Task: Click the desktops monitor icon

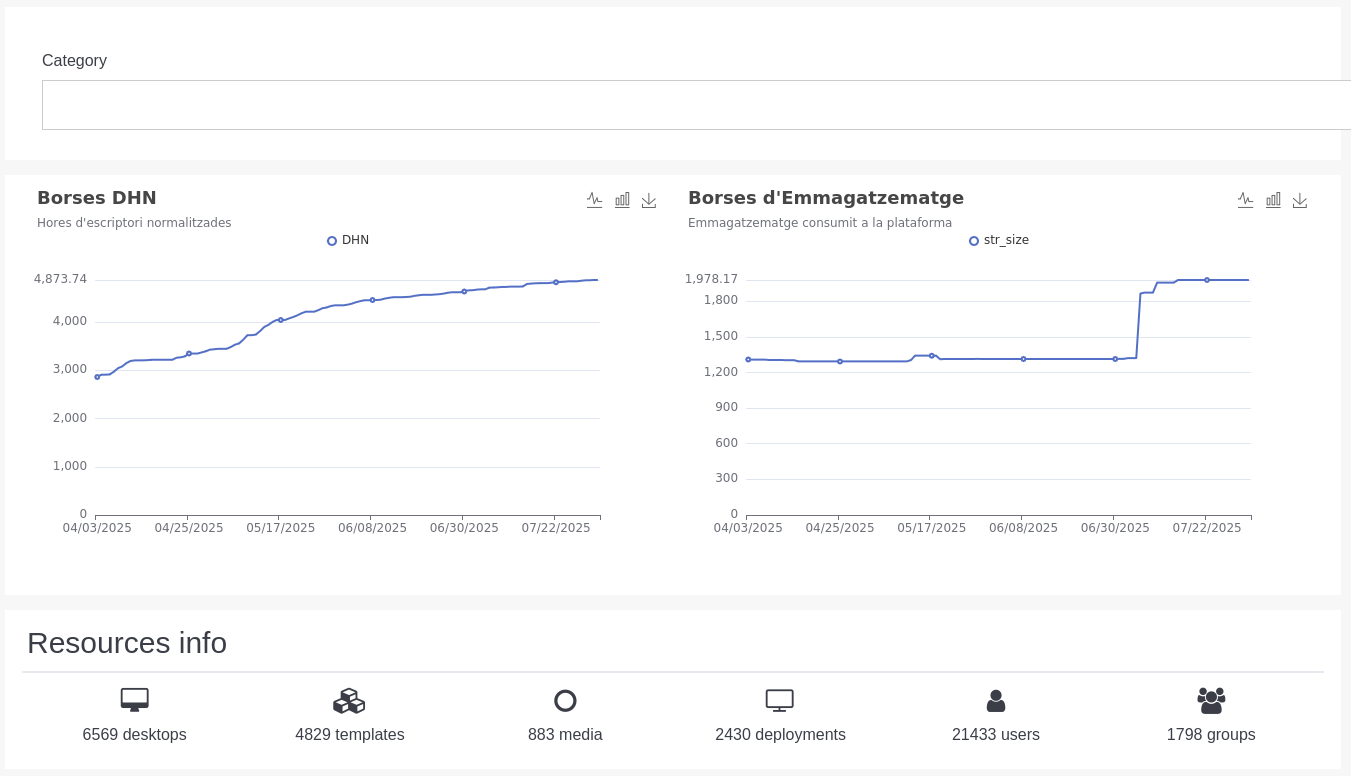Action: (134, 700)
